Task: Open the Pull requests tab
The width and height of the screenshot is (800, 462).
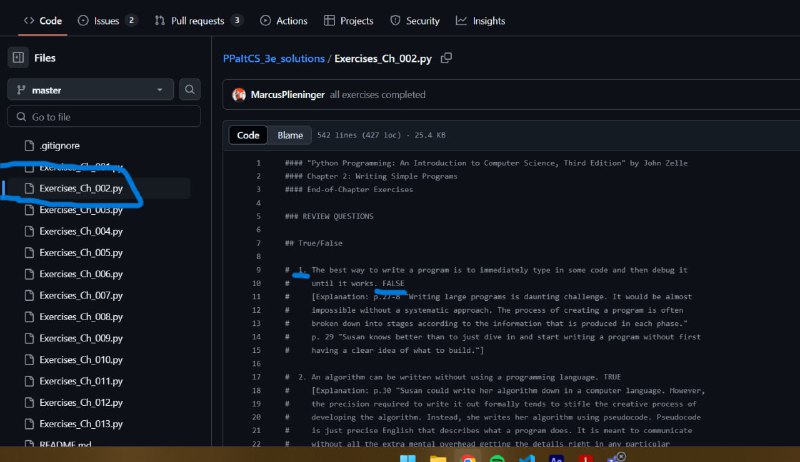Action: [x=198, y=21]
